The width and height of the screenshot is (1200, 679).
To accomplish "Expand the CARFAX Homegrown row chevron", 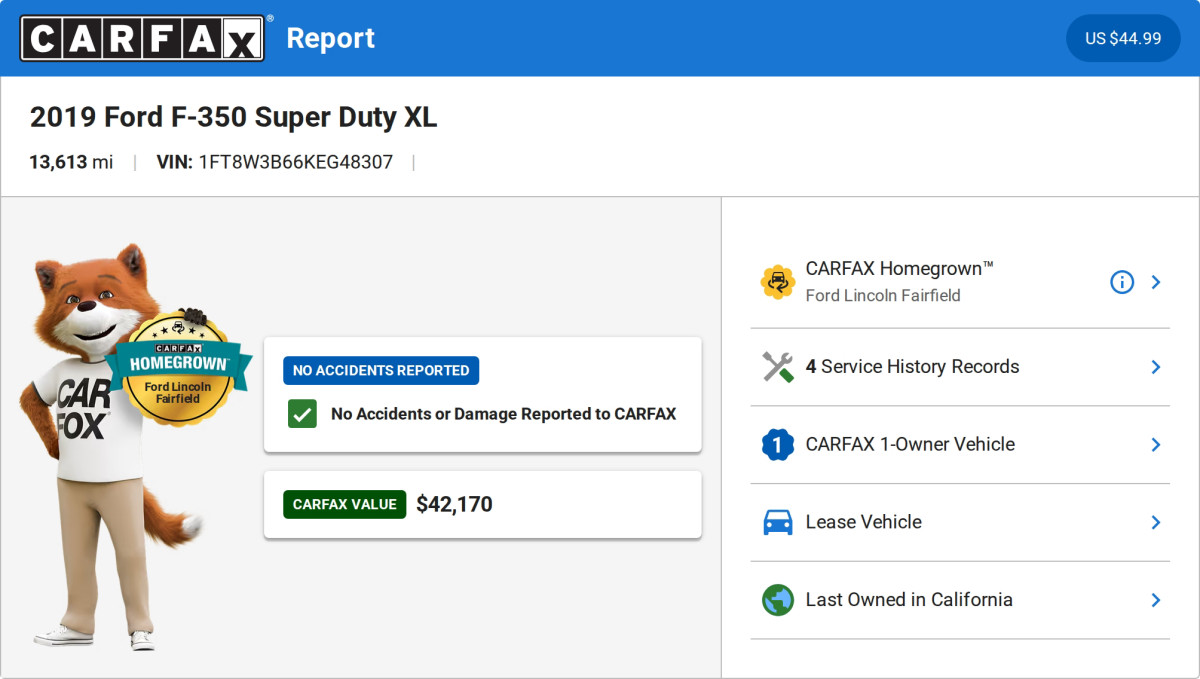I will pos(1156,282).
